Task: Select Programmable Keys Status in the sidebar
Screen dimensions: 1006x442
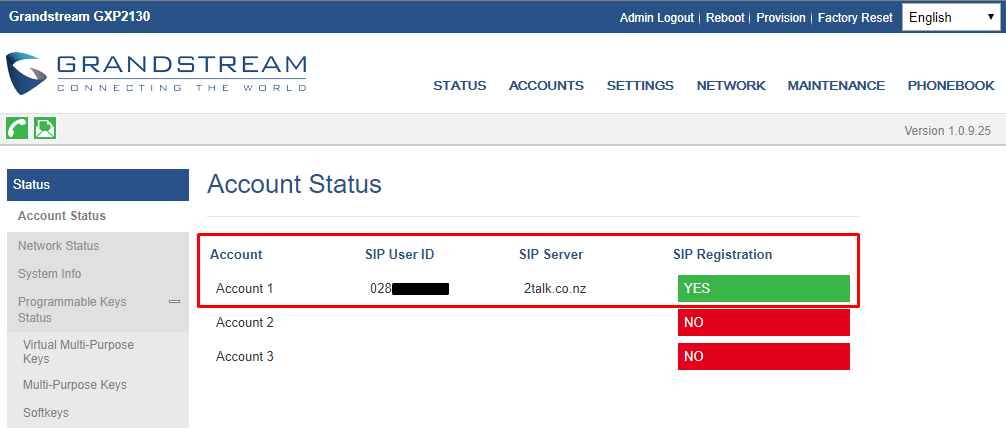Action: click(72, 309)
